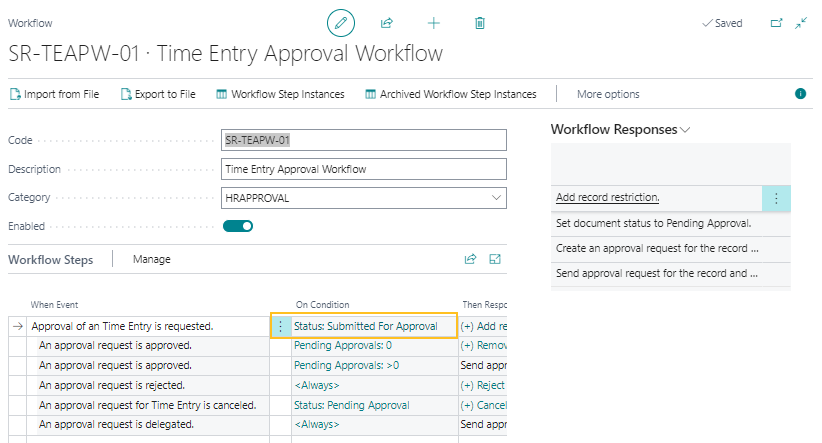Open Workflow Step Instances
822x443 pixels.
[x=280, y=94]
